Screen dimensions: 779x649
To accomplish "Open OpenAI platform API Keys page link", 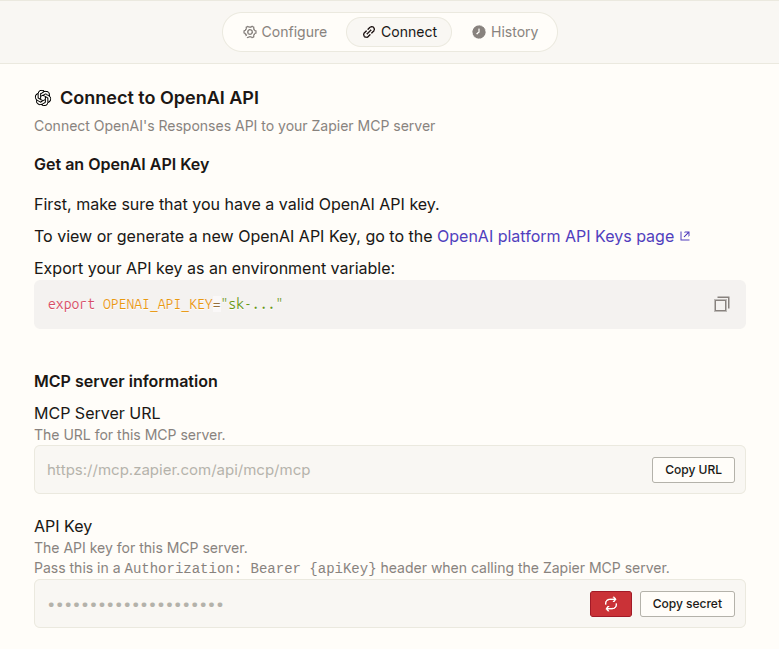I will 563,237.
